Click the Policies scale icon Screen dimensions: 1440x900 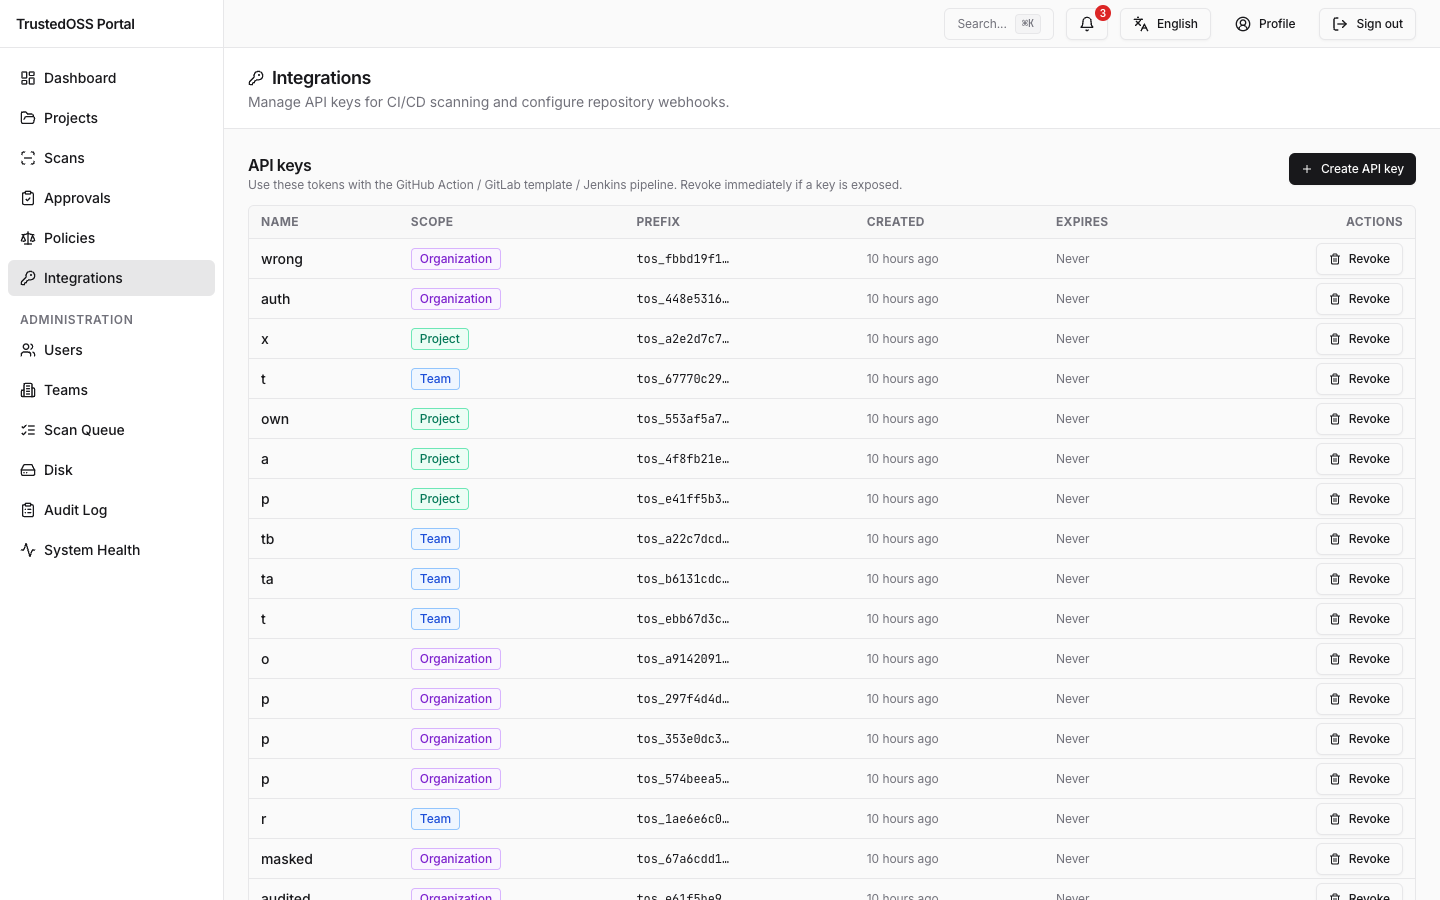tap(28, 238)
